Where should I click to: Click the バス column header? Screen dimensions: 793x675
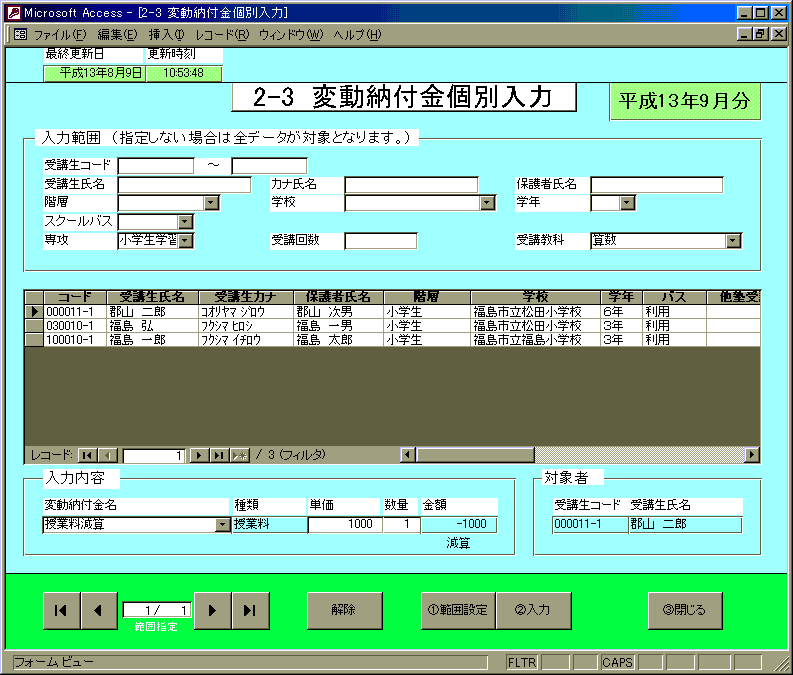674,297
